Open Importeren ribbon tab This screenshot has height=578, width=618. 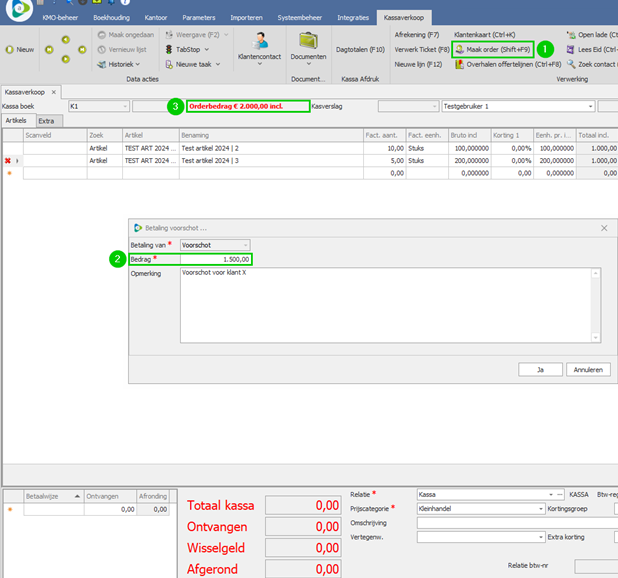(x=246, y=18)
